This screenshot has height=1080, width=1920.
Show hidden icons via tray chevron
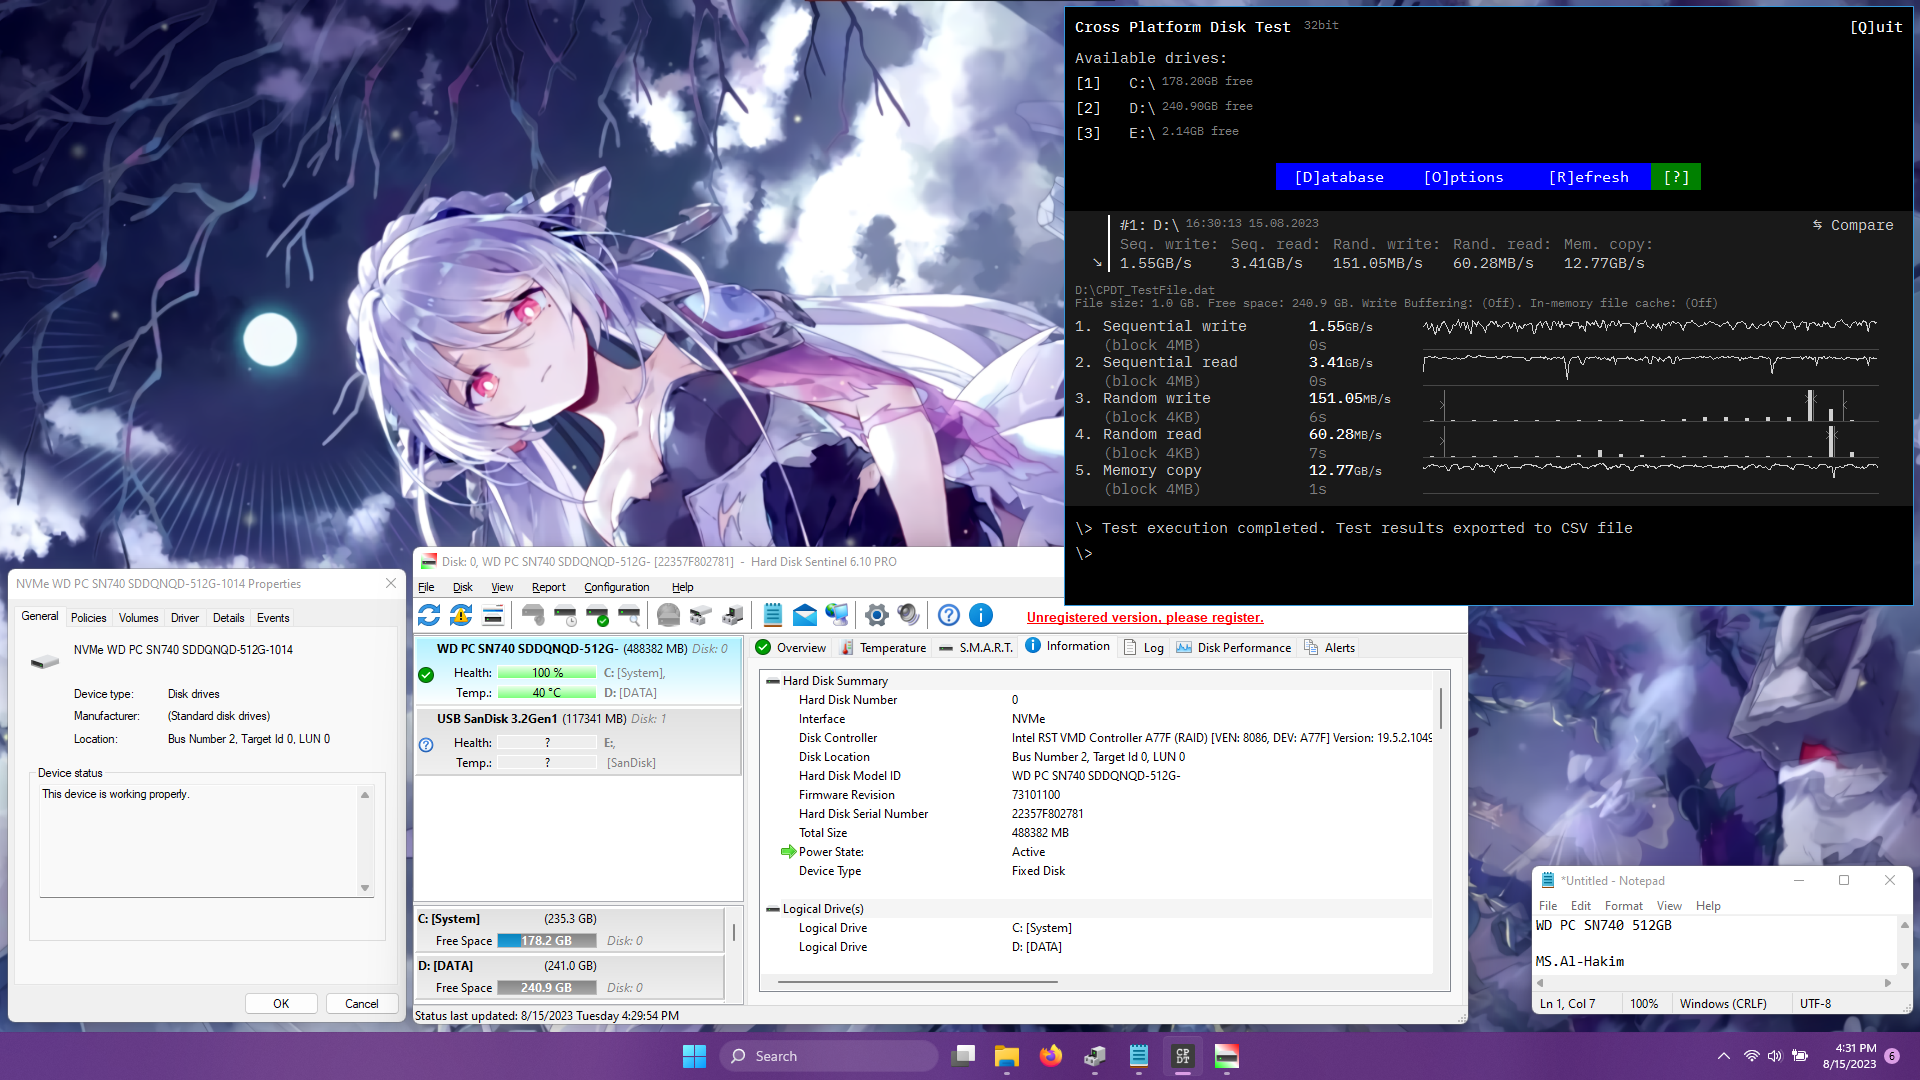[x=1724, y=1056]
